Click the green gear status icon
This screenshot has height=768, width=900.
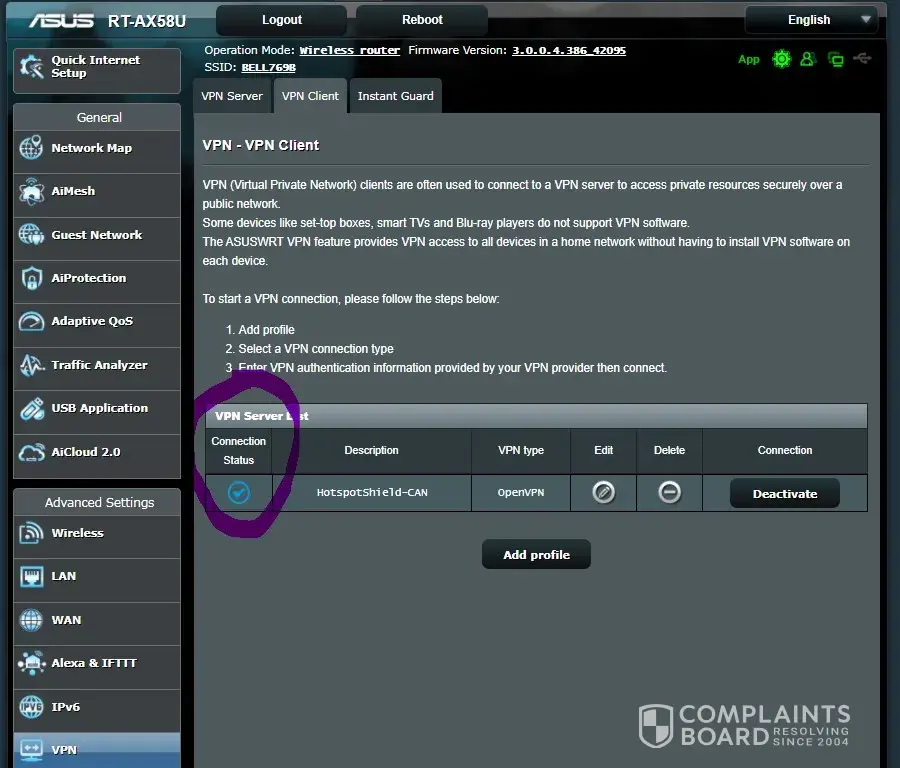pyautogui.click(x=781, y=59)
